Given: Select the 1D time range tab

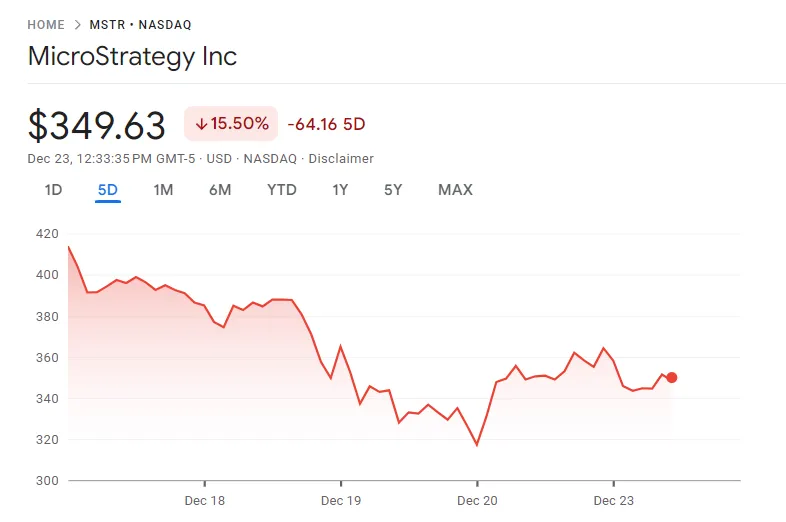Looking at the screenshot, I should click(x=53, y=190).
